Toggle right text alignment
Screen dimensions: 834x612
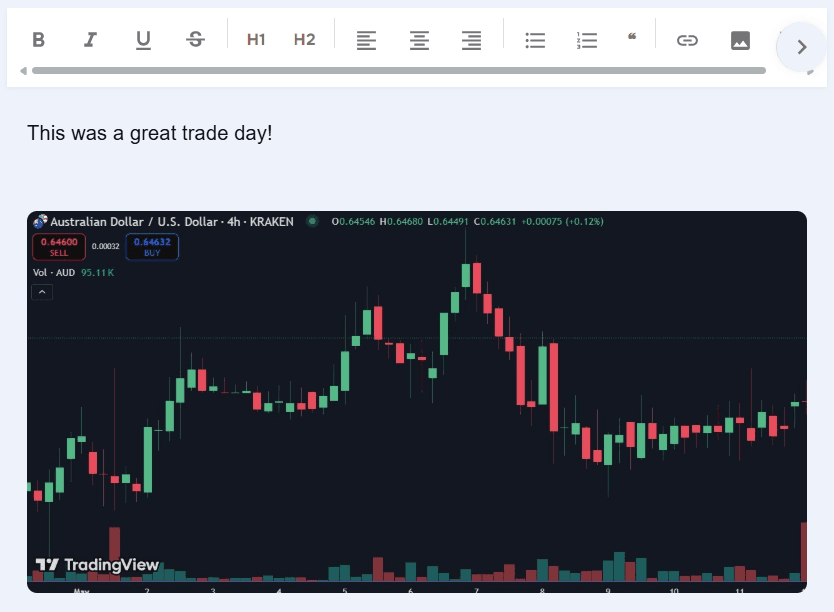coord(471,40)
